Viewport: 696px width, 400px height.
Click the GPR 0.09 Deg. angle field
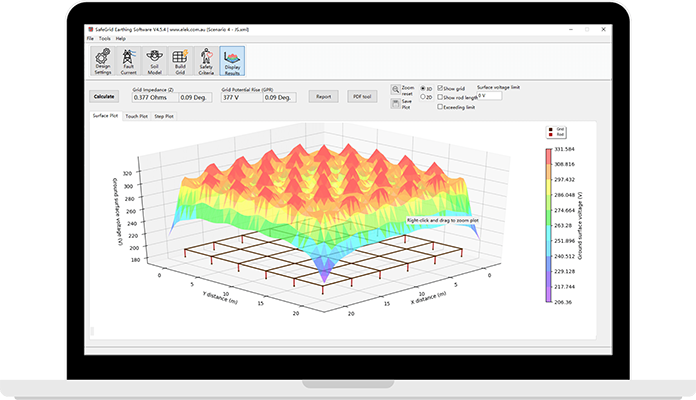coord(280,98)
